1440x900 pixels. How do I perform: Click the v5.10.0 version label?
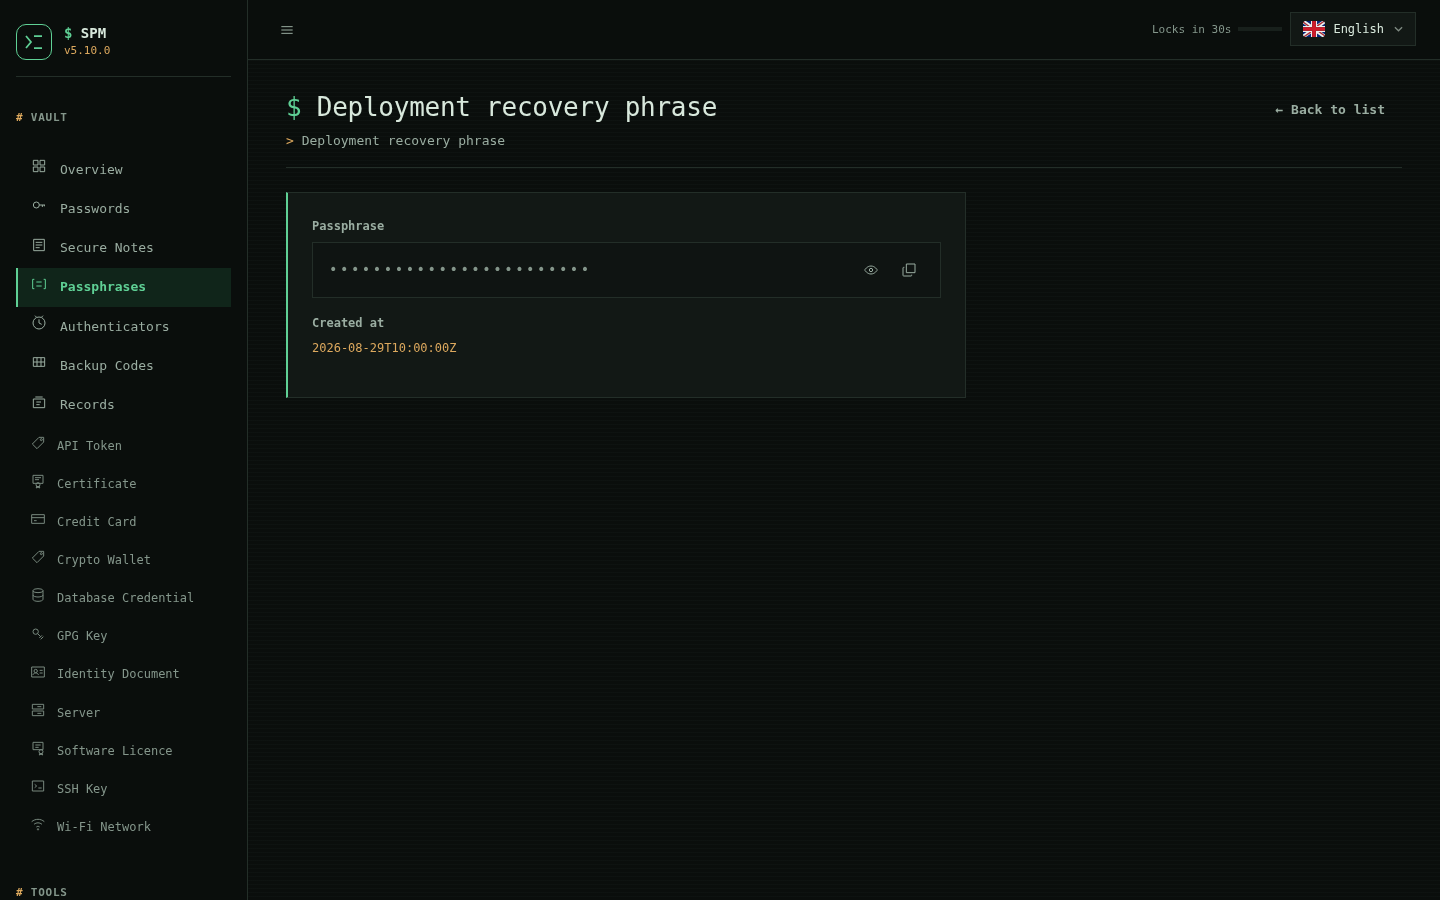[x=87, y=50]
